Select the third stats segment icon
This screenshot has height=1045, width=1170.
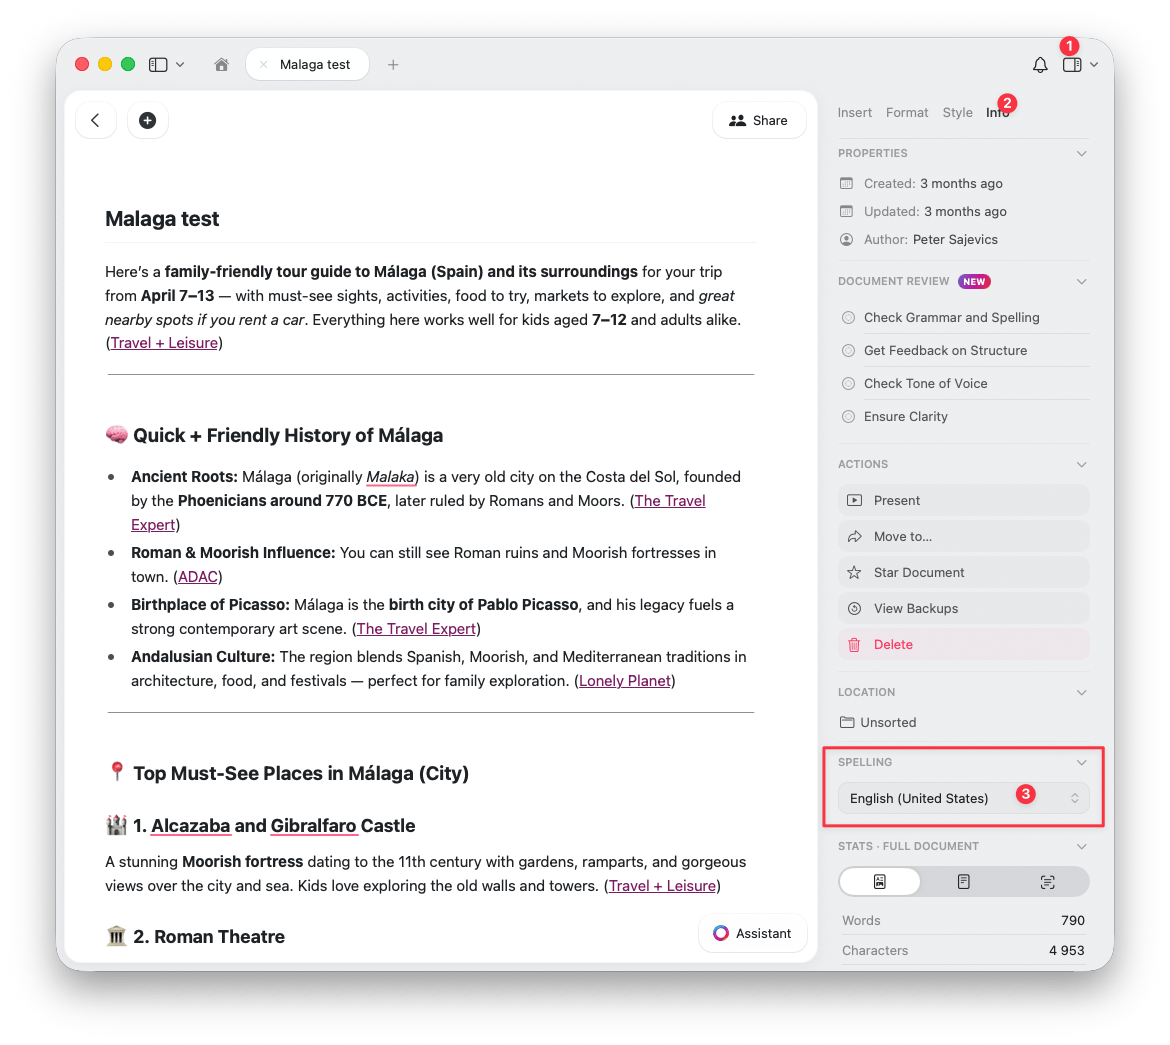tap(1047, 882)
